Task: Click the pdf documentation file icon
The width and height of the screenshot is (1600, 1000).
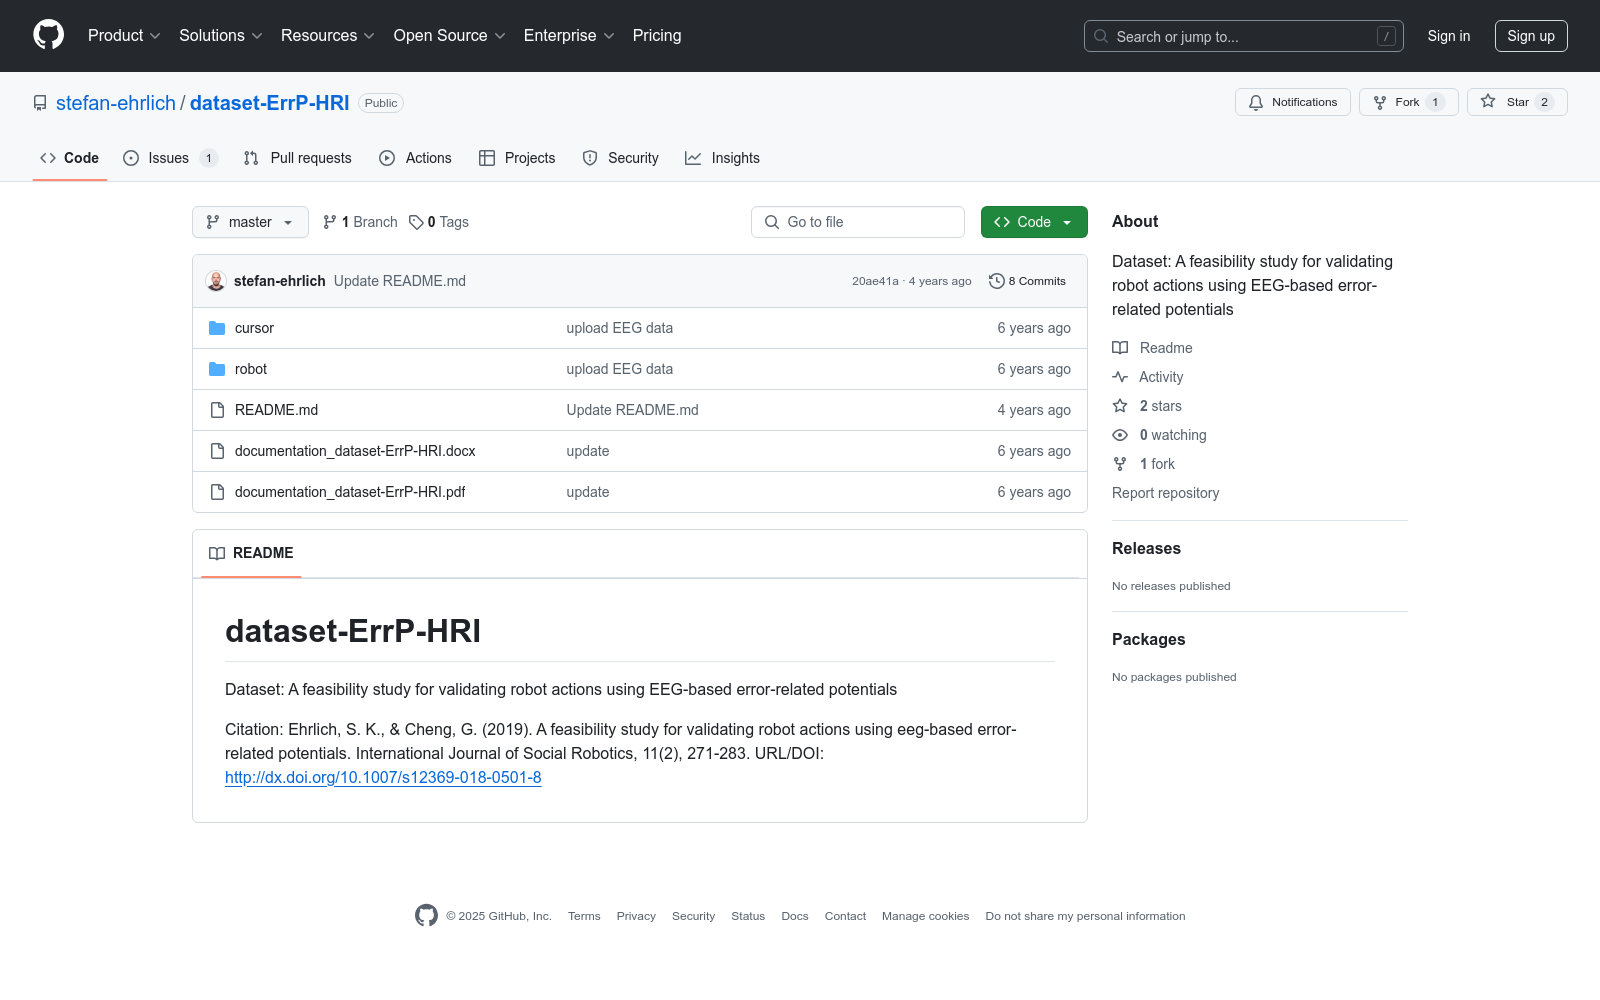Action: point(217,492)
